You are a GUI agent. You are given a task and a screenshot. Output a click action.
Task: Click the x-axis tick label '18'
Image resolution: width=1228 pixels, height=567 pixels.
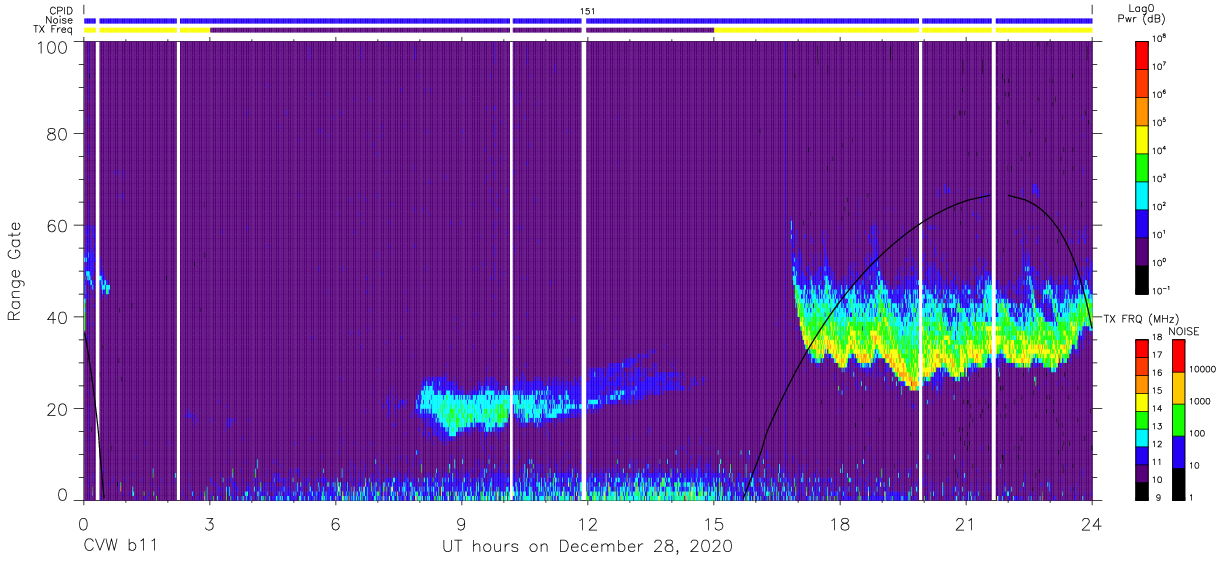coord(840,524)
